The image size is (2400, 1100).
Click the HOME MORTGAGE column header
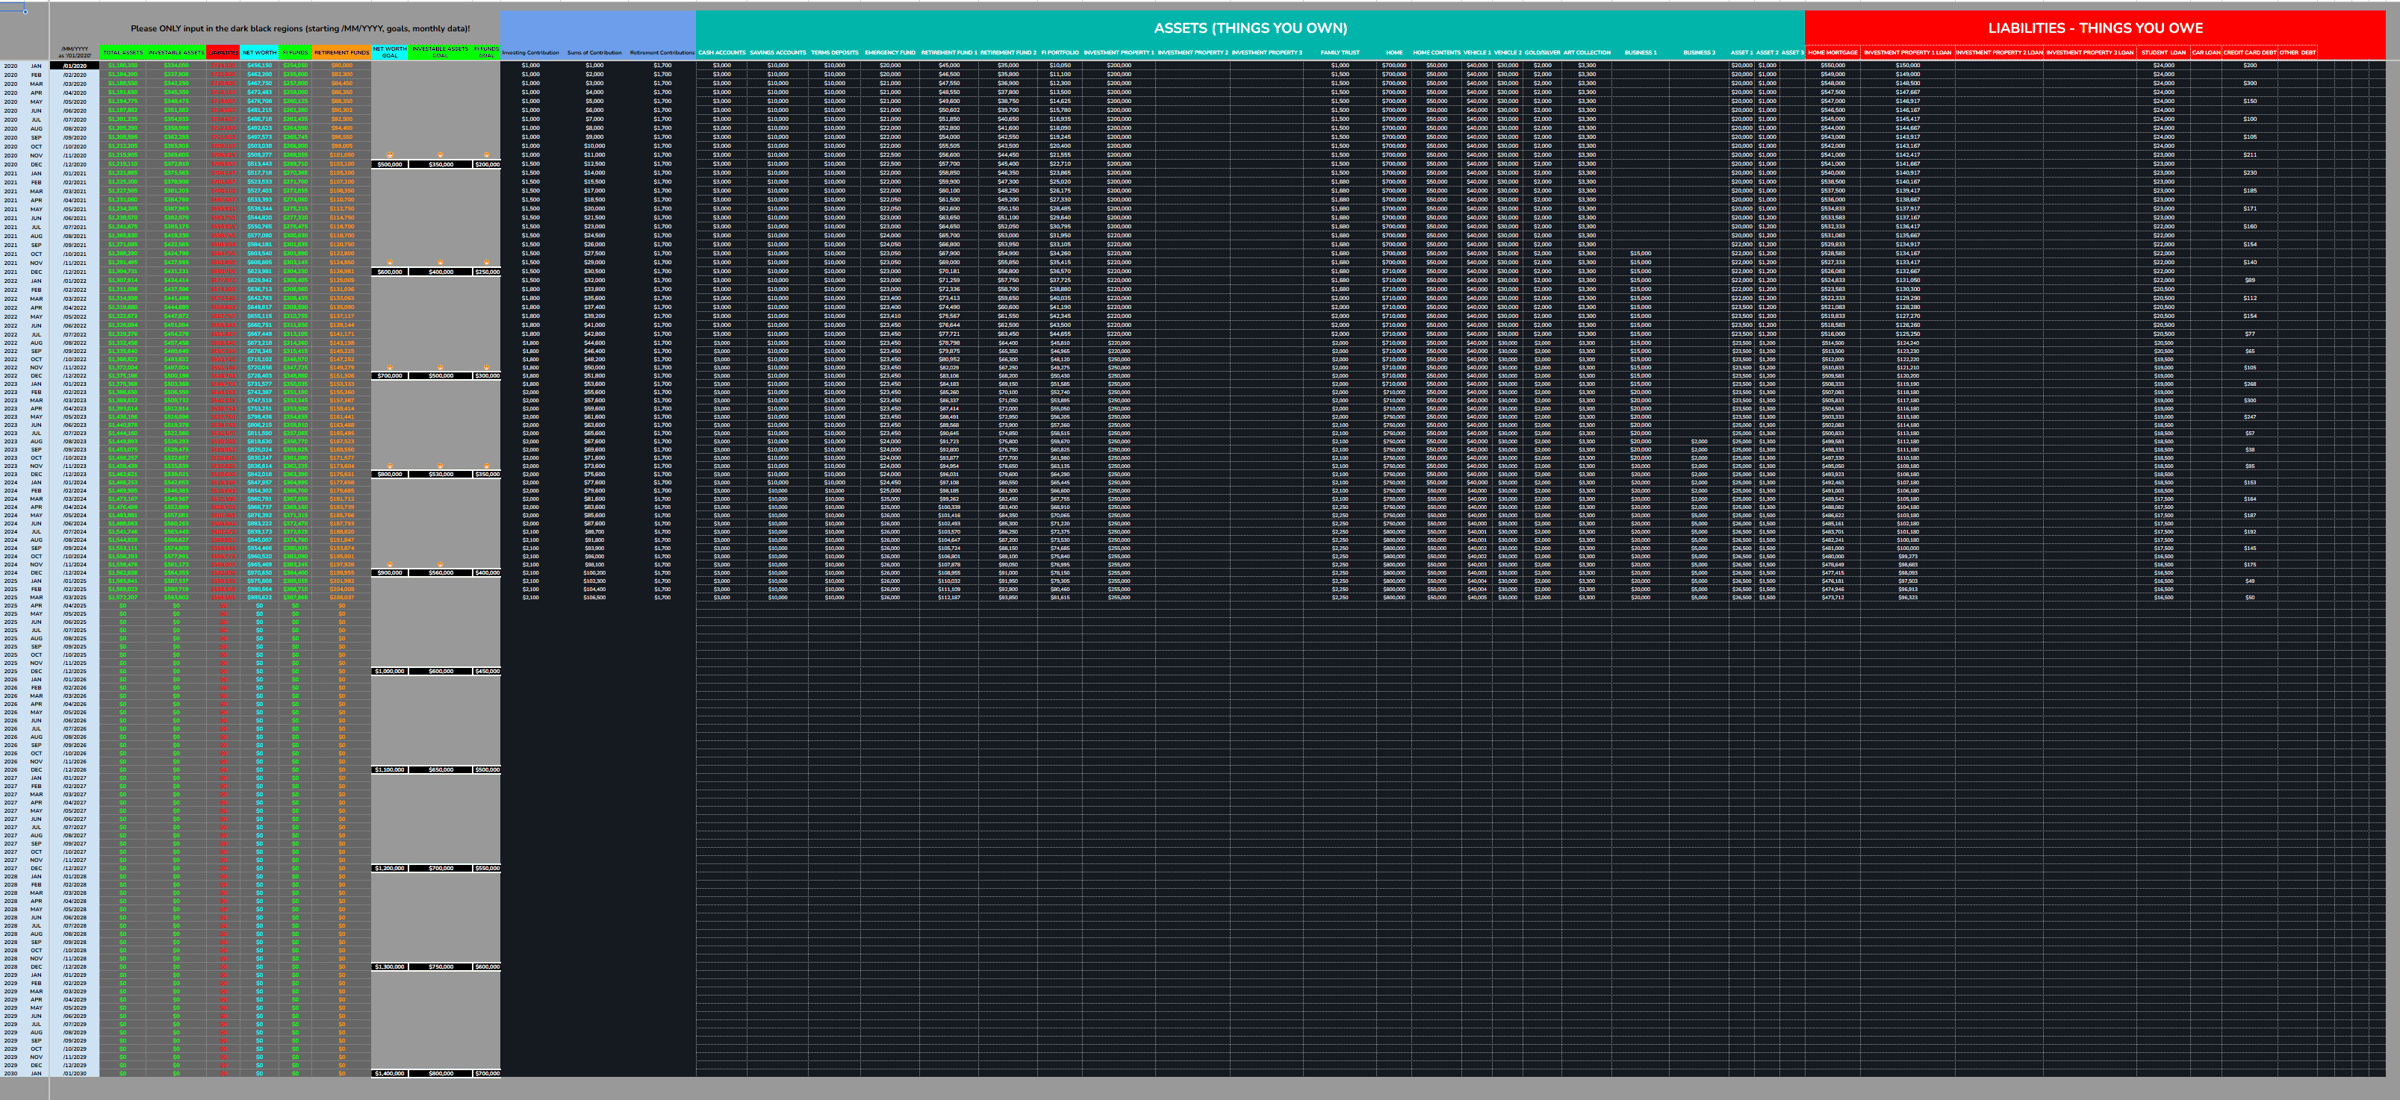(x=1832, y=53)
